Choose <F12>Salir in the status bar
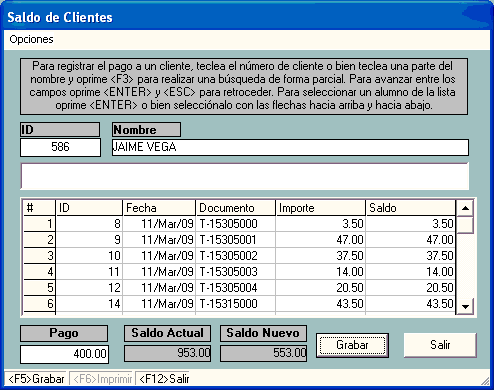 point(164,379)
